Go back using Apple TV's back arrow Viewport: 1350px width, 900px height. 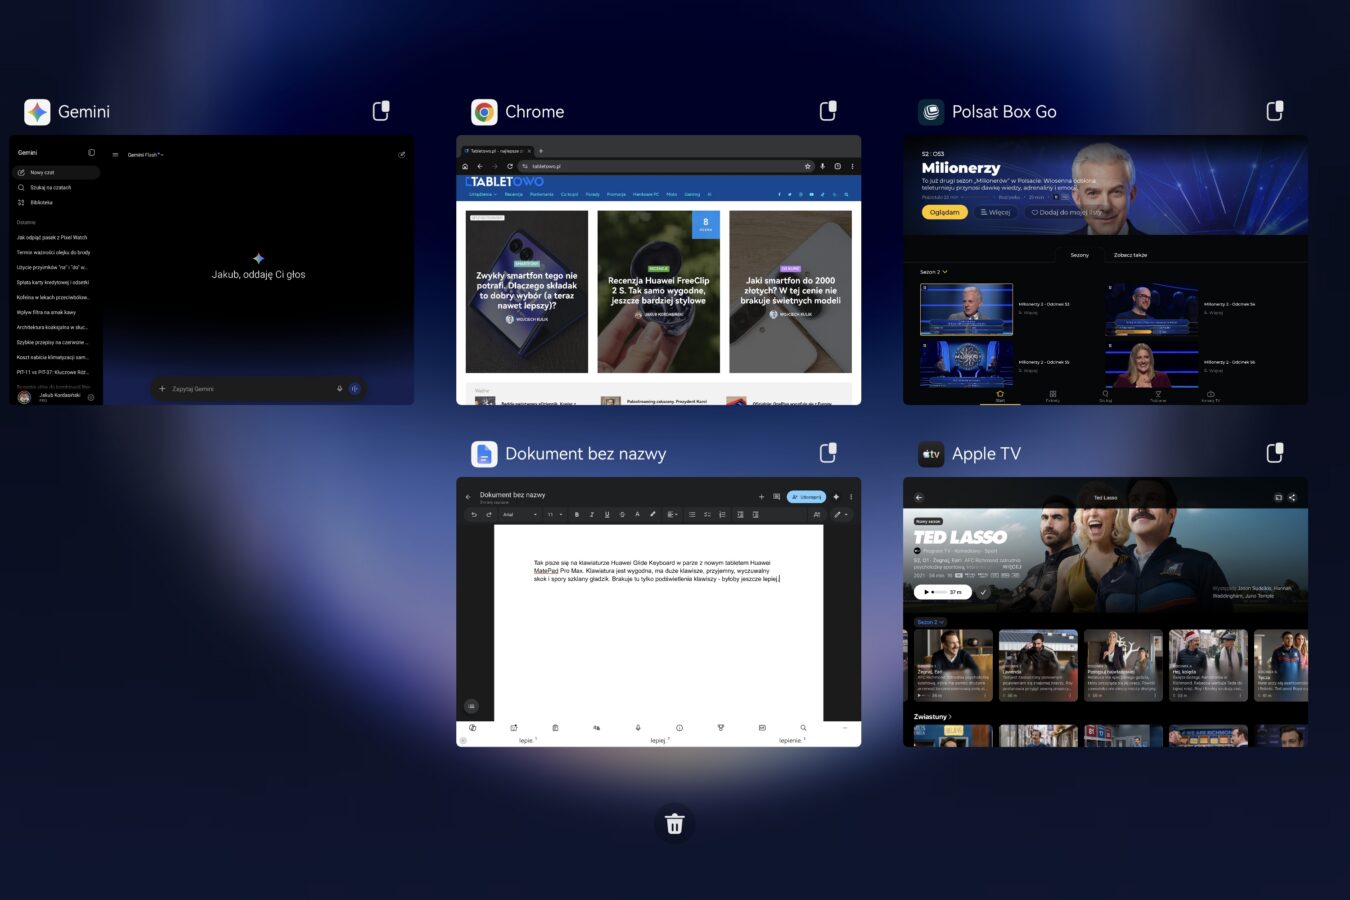click(919, 497)
